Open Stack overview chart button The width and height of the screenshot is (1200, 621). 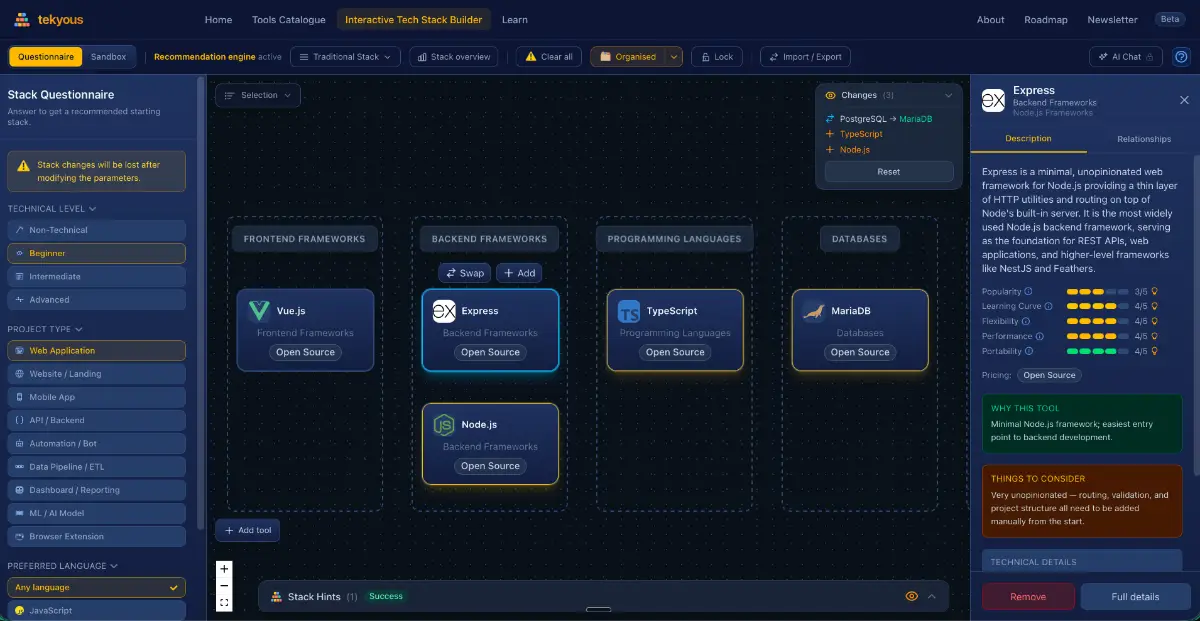point(455,57)
